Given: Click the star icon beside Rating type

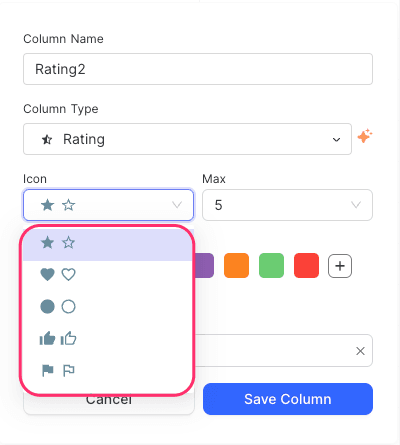Looking at the screenshot, I should (47, 139).
